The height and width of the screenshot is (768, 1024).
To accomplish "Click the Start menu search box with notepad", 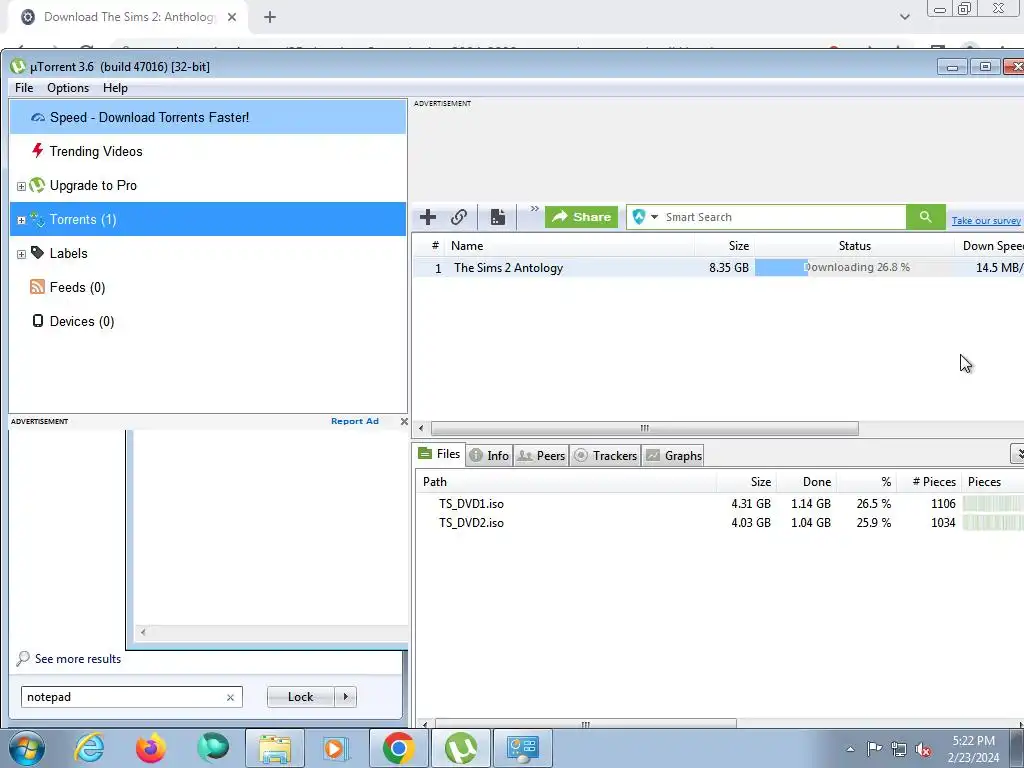I will click(x=131, y=697).
